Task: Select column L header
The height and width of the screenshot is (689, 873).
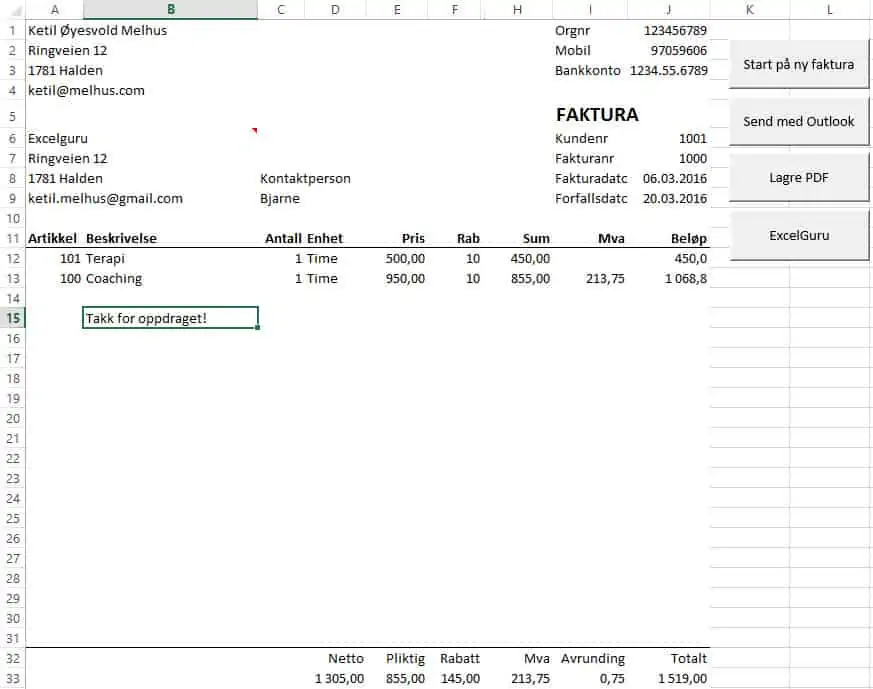Action: [x=830, y=9]
